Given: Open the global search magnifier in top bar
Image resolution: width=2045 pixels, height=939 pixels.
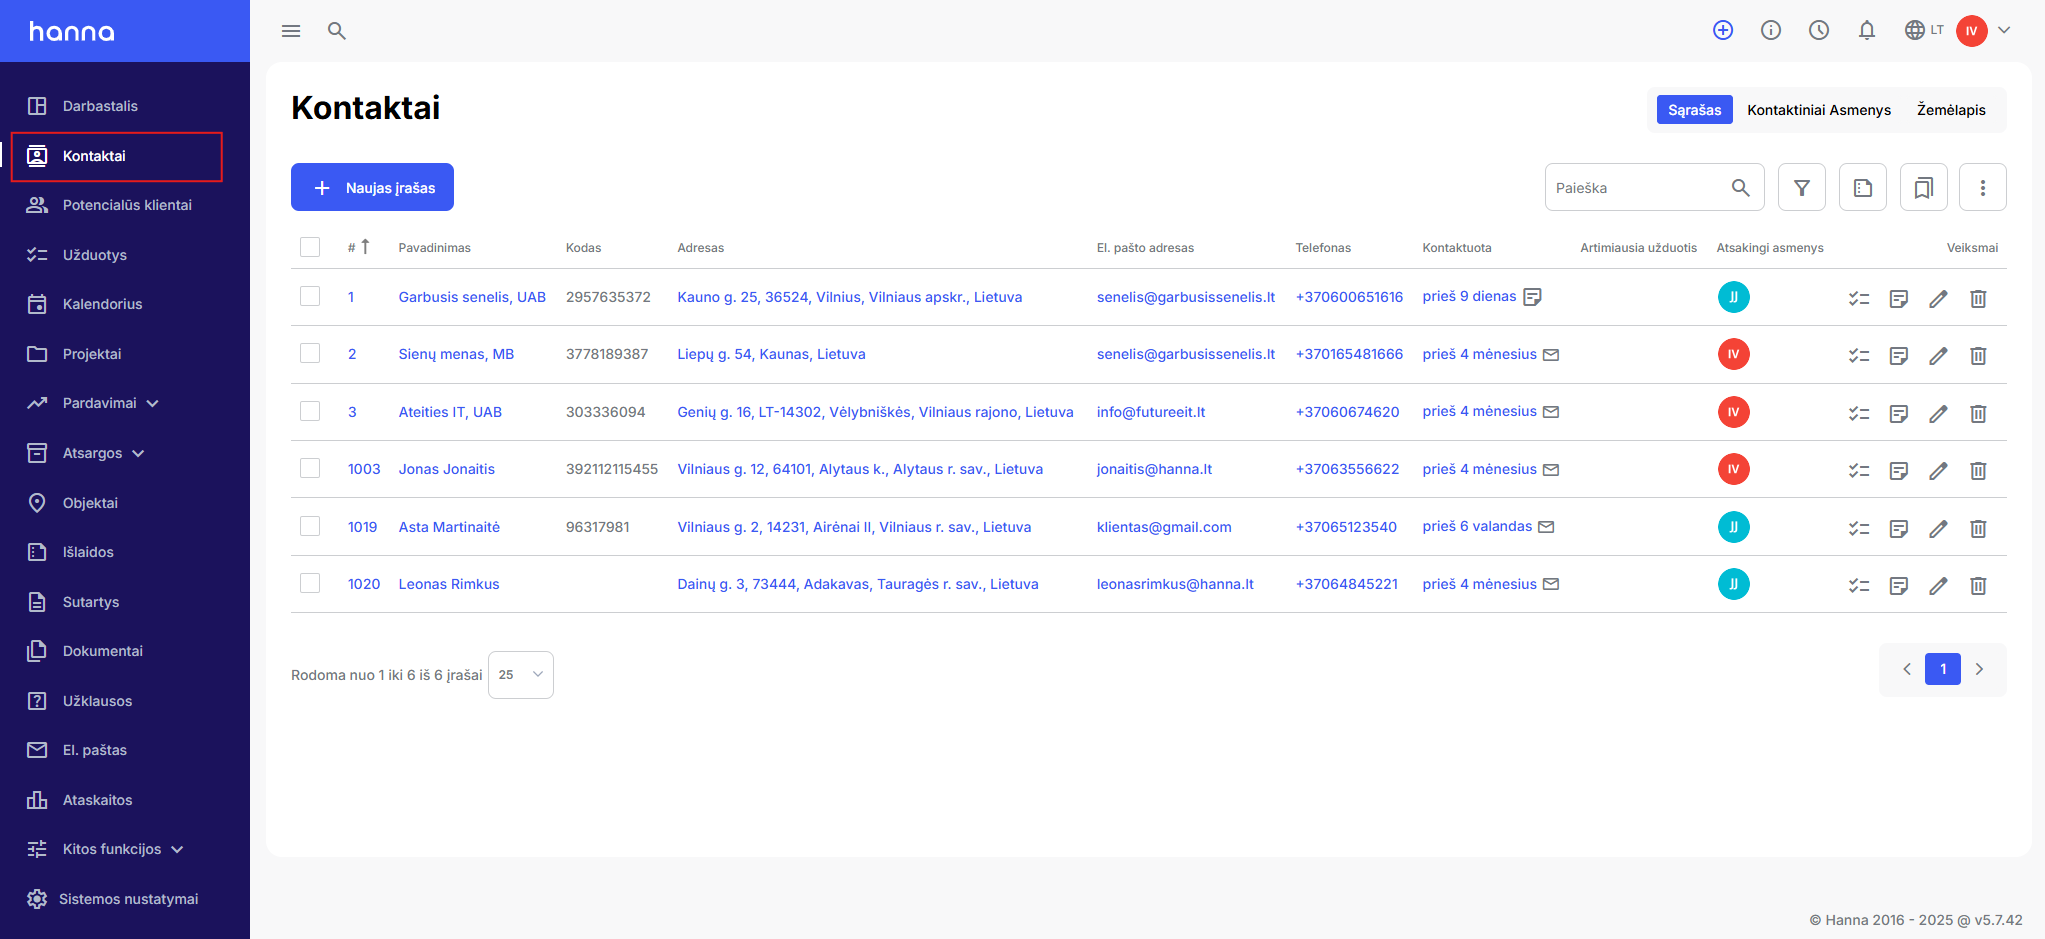Looking at the screenshot, I should pyautogui.click(x=337, y=31).
